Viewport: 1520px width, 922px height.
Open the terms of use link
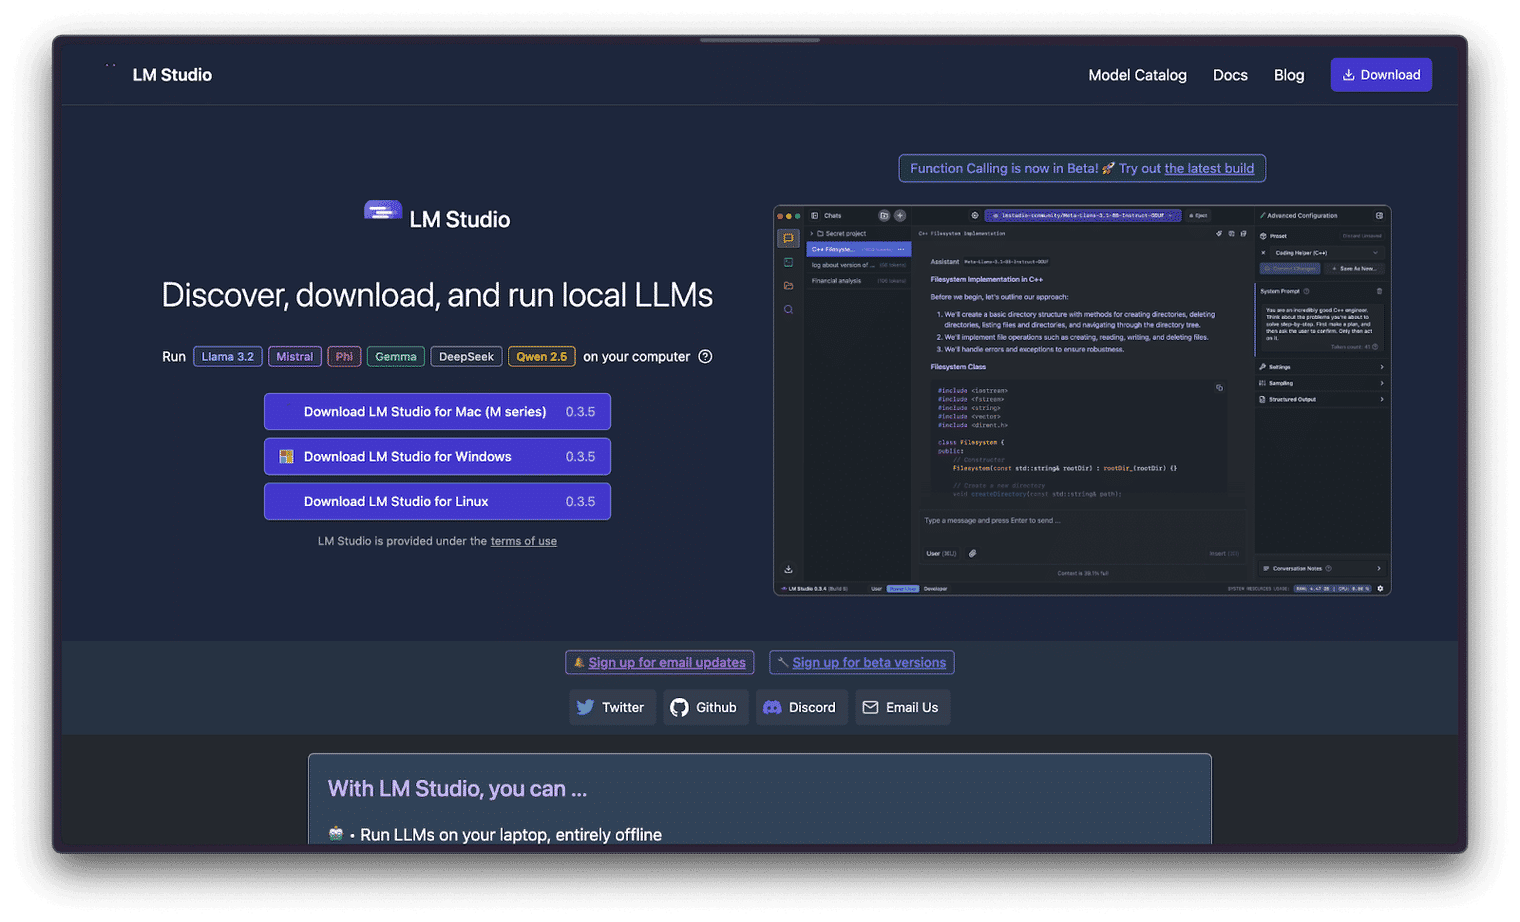point(523,541)
